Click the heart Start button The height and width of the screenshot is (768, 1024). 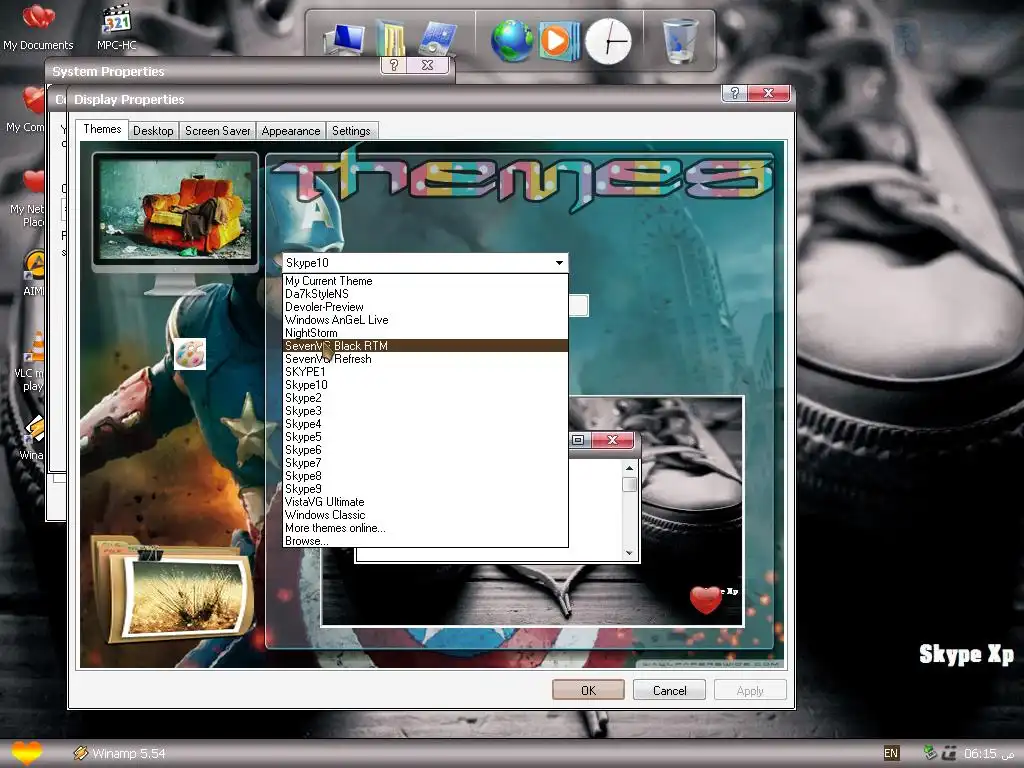[26, 753]
